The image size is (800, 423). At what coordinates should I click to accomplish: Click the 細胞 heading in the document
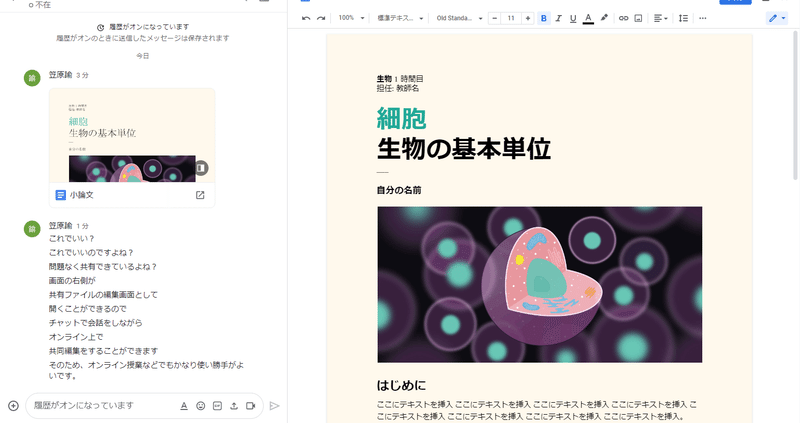pyautogui.click(x=402, y=118)
